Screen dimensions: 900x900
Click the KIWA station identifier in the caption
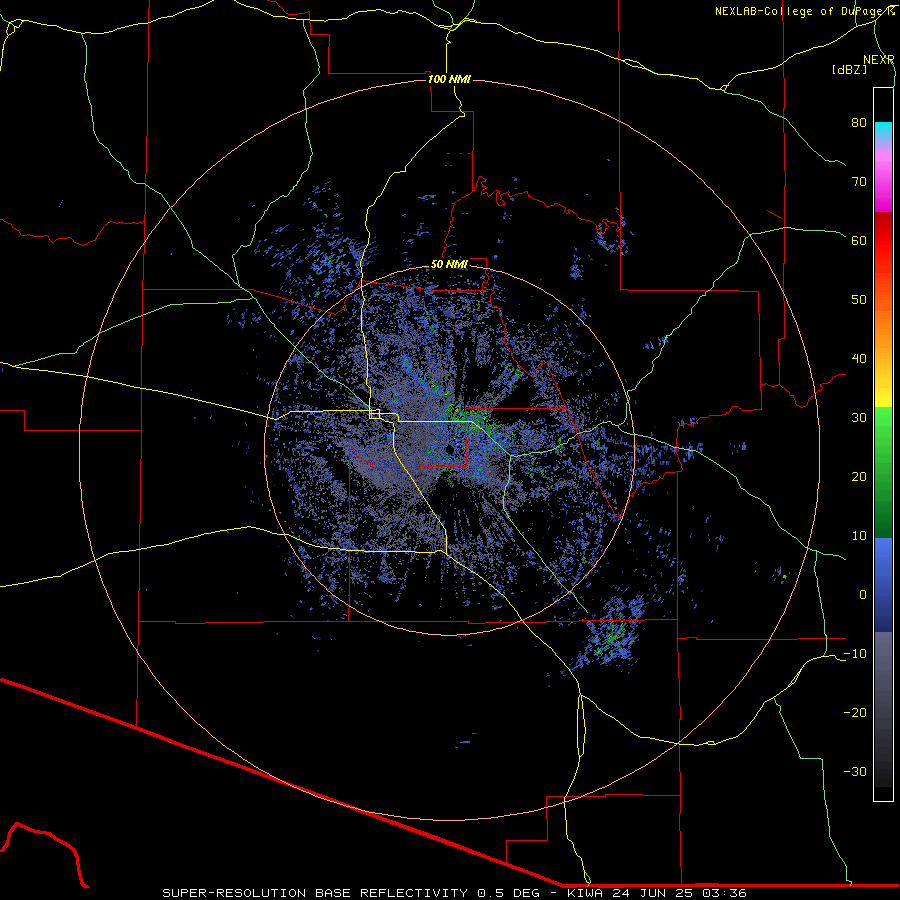pos(585,893)
